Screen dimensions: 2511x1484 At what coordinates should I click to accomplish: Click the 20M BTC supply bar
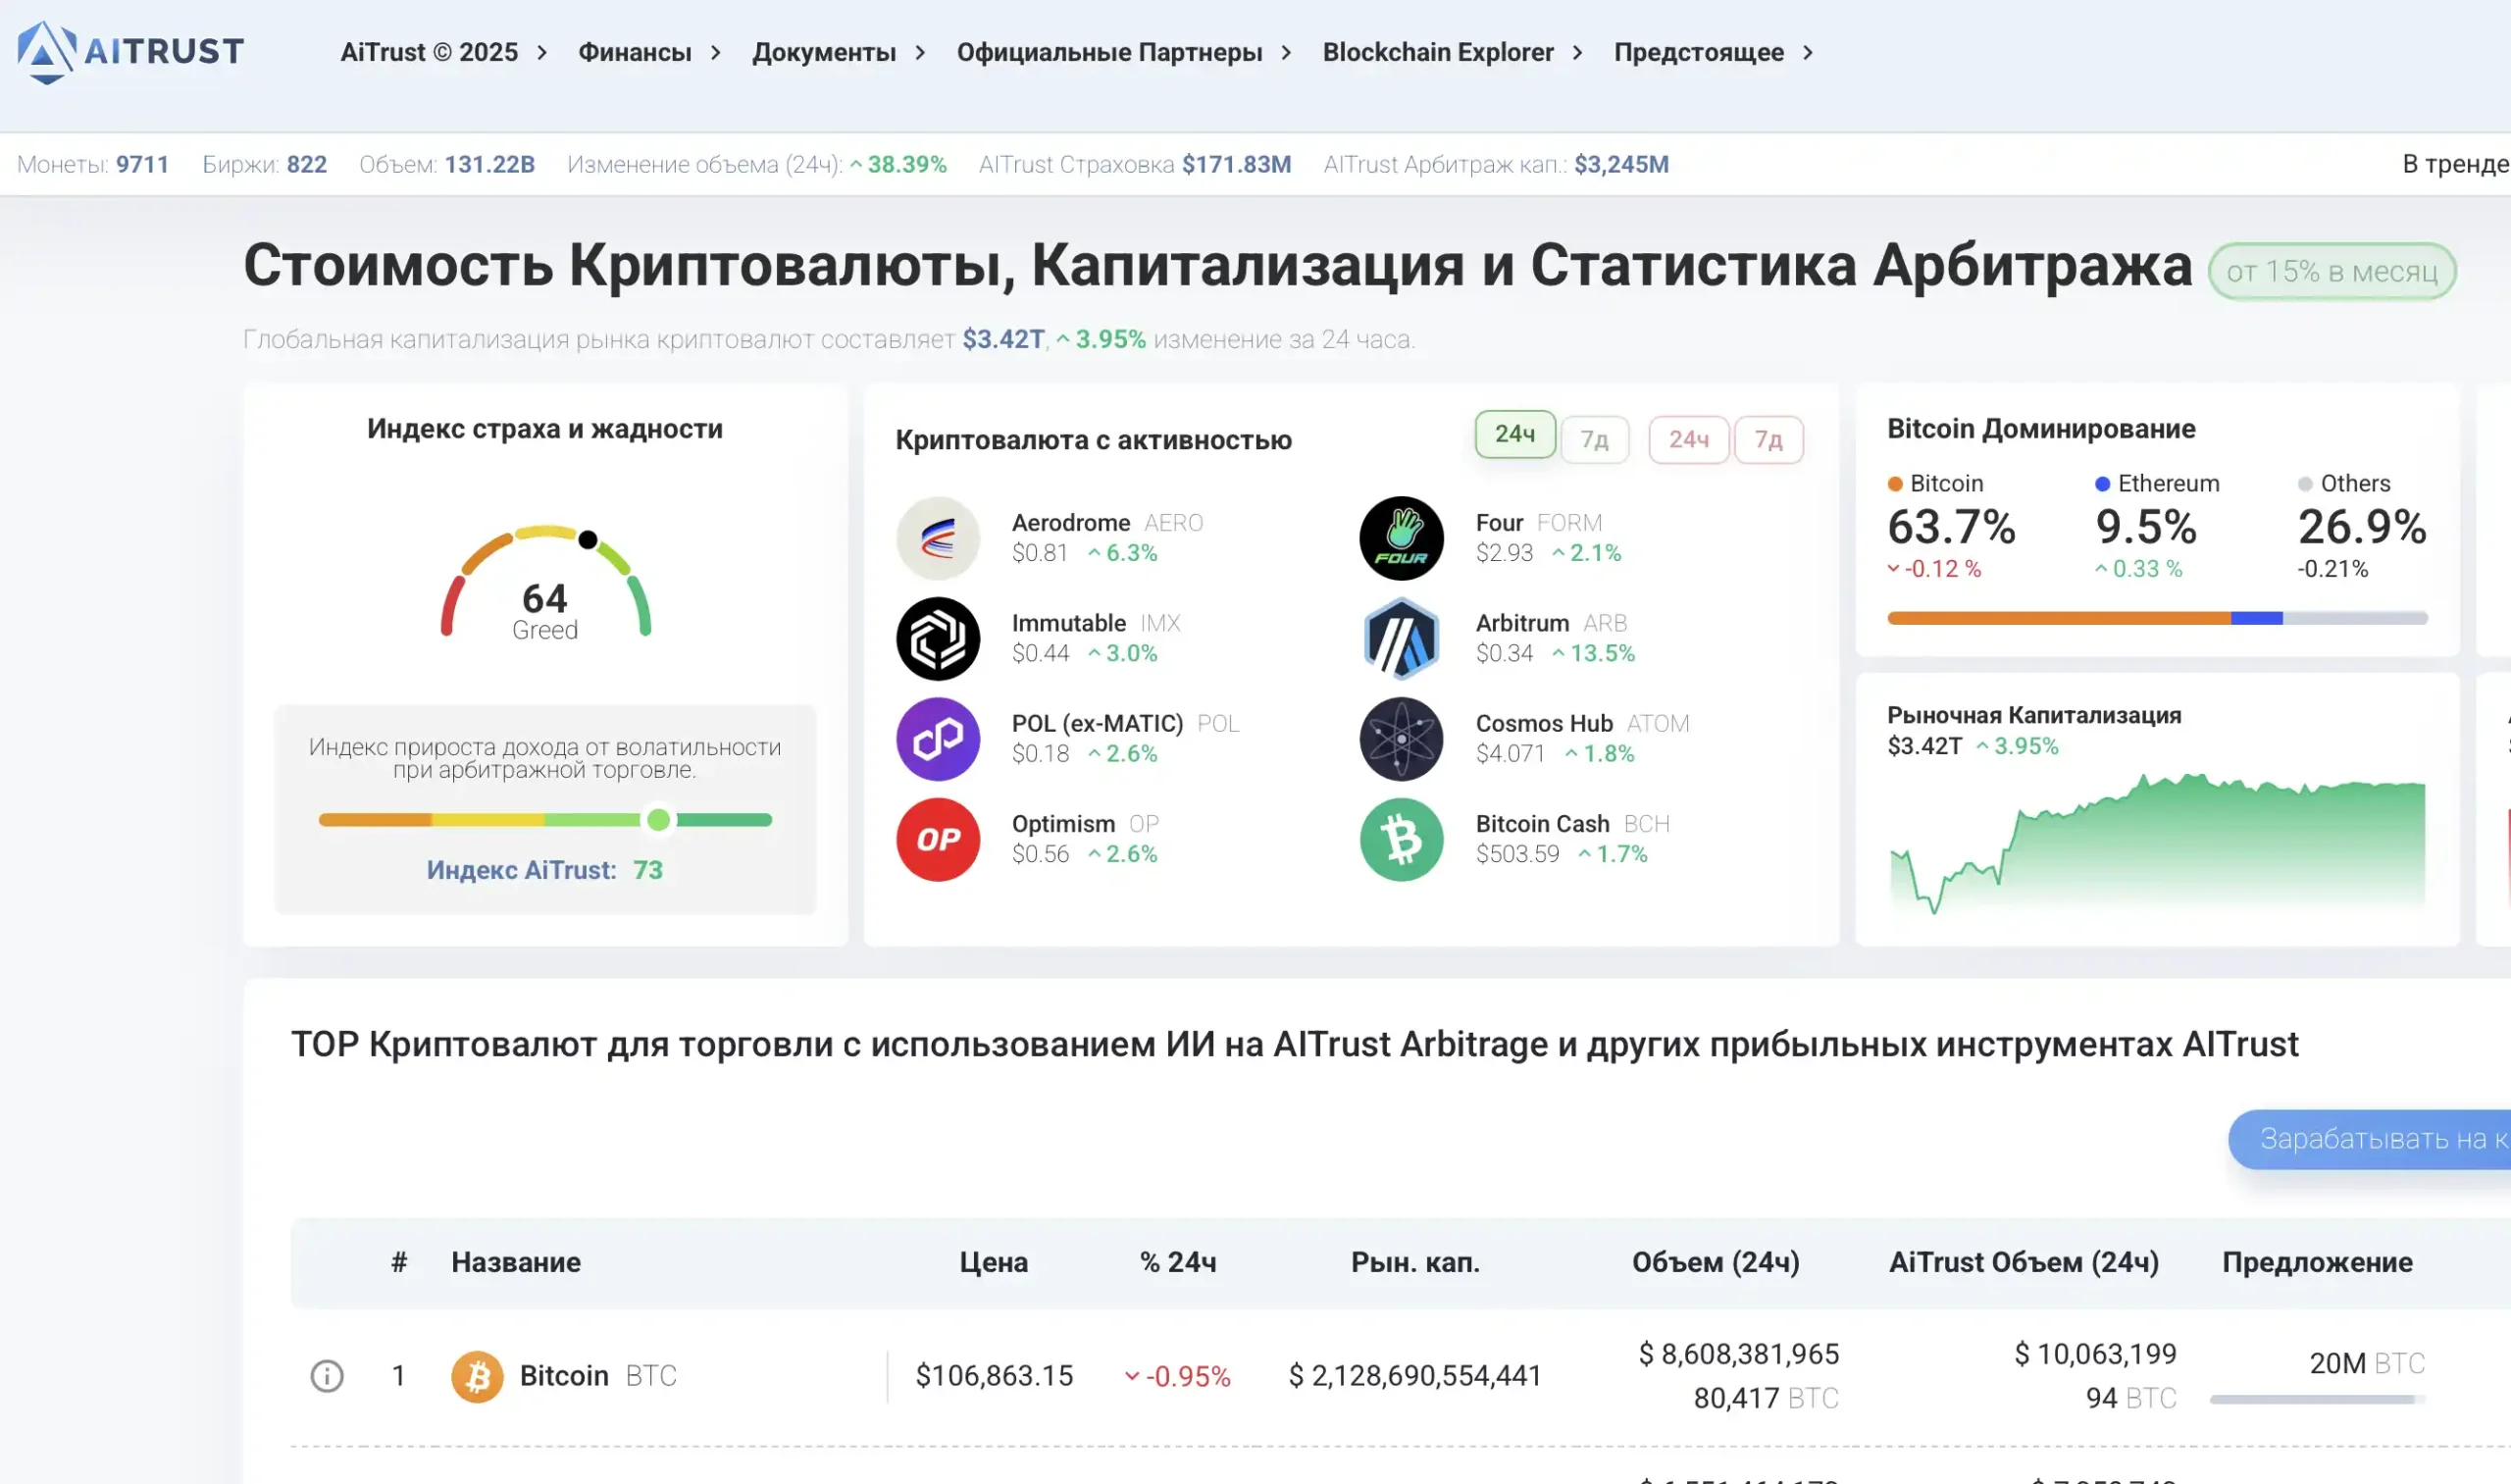pos(2318,1399)
